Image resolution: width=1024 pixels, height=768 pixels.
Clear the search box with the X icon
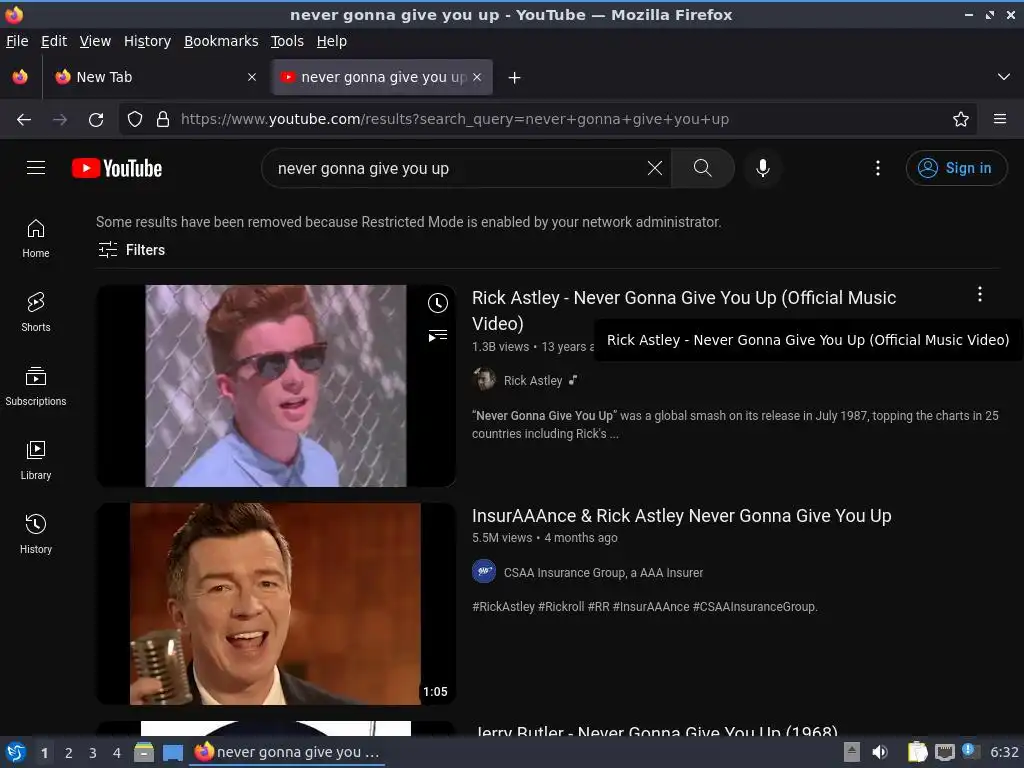[654, 168]
